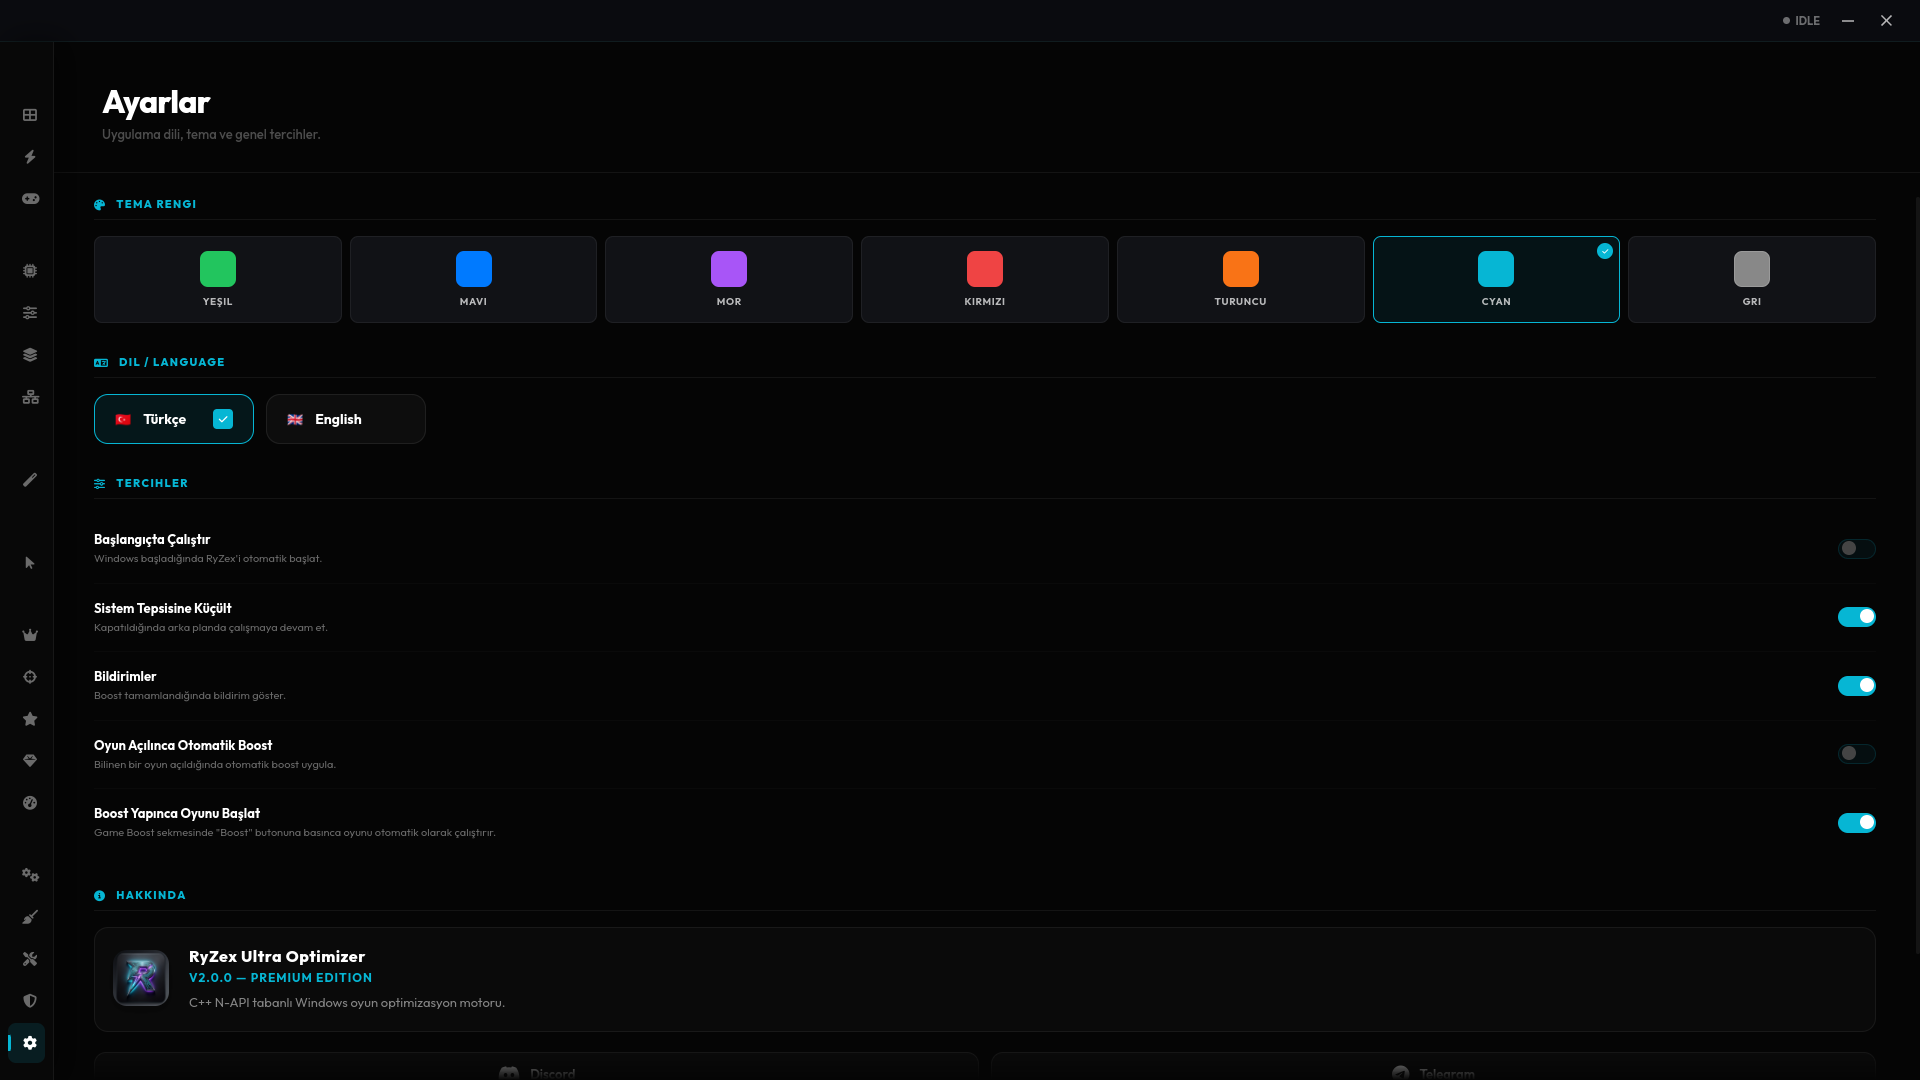Viewport: 1920px width, 1080px height.
Task: Pick the Kırmızı red theme color
Action: click(x=984, y=279)
